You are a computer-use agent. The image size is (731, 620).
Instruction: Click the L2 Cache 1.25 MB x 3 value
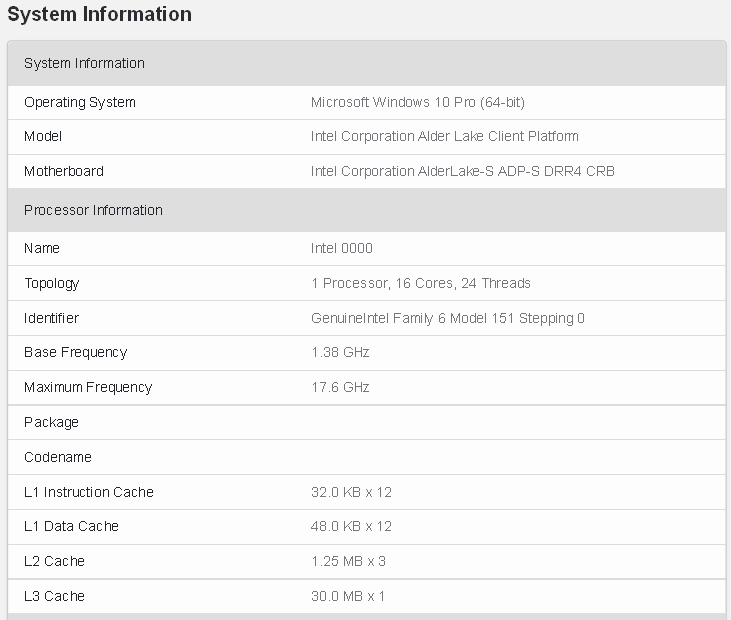click(x=348, y=561)
